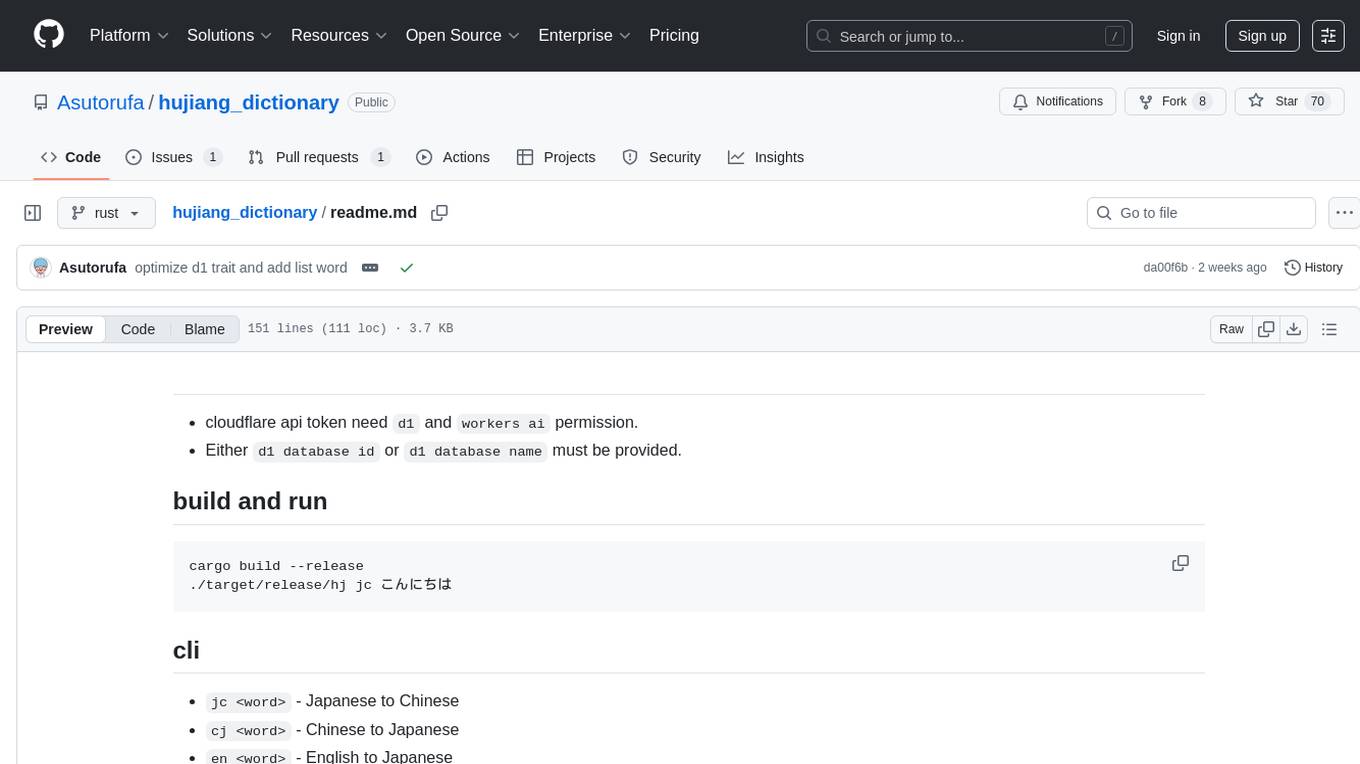Open the Asutorufa owner profile link
This screenshot has width=1360, height=764.
click(100, 102)
